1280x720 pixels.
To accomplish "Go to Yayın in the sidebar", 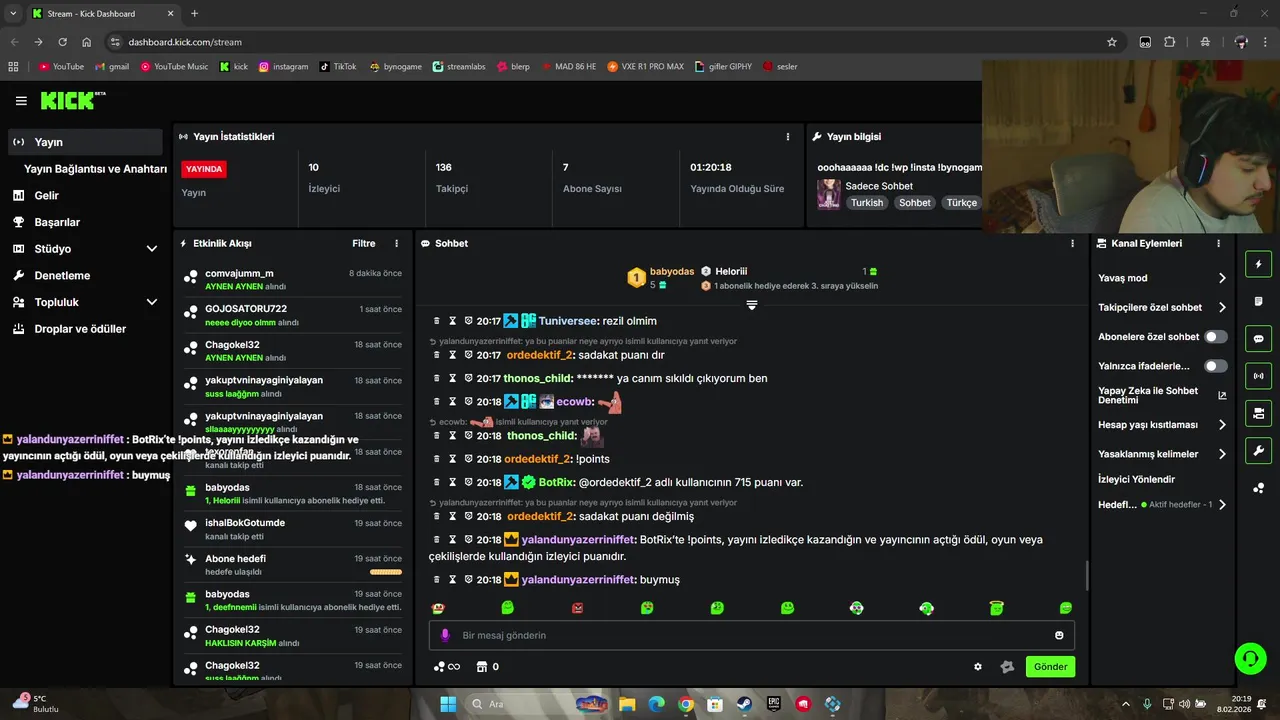I will point(85,142).
